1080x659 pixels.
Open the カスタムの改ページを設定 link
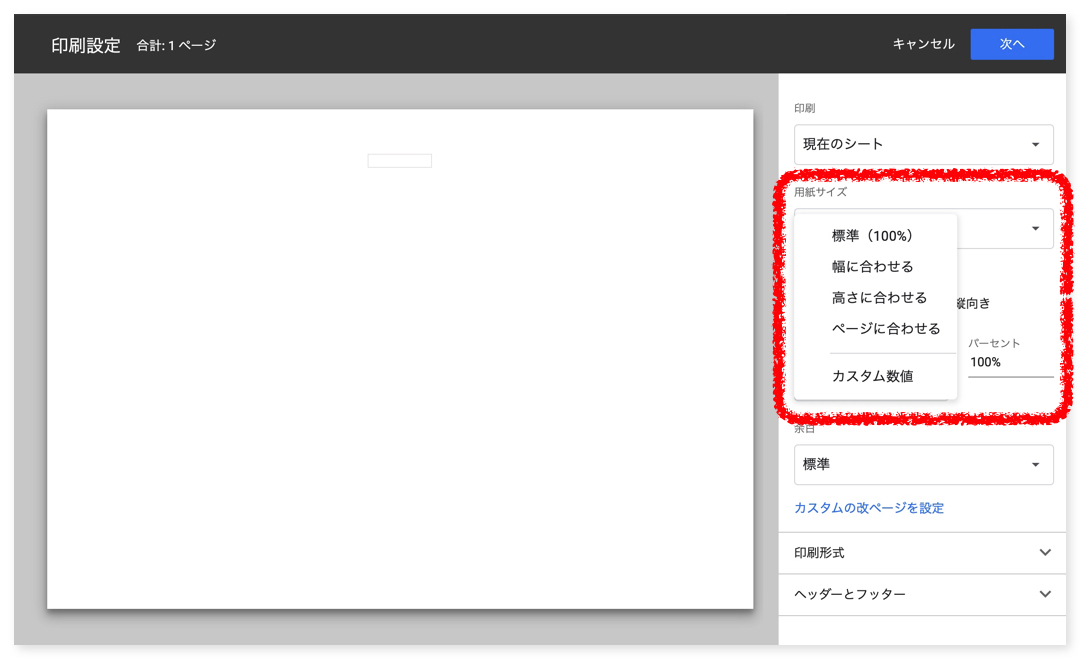[x=868, y=508]
